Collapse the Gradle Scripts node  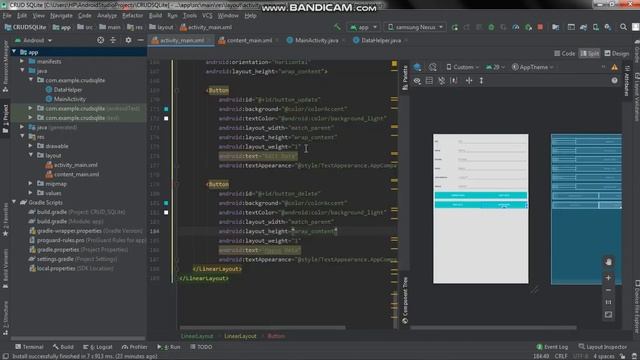tap(14, 202)
